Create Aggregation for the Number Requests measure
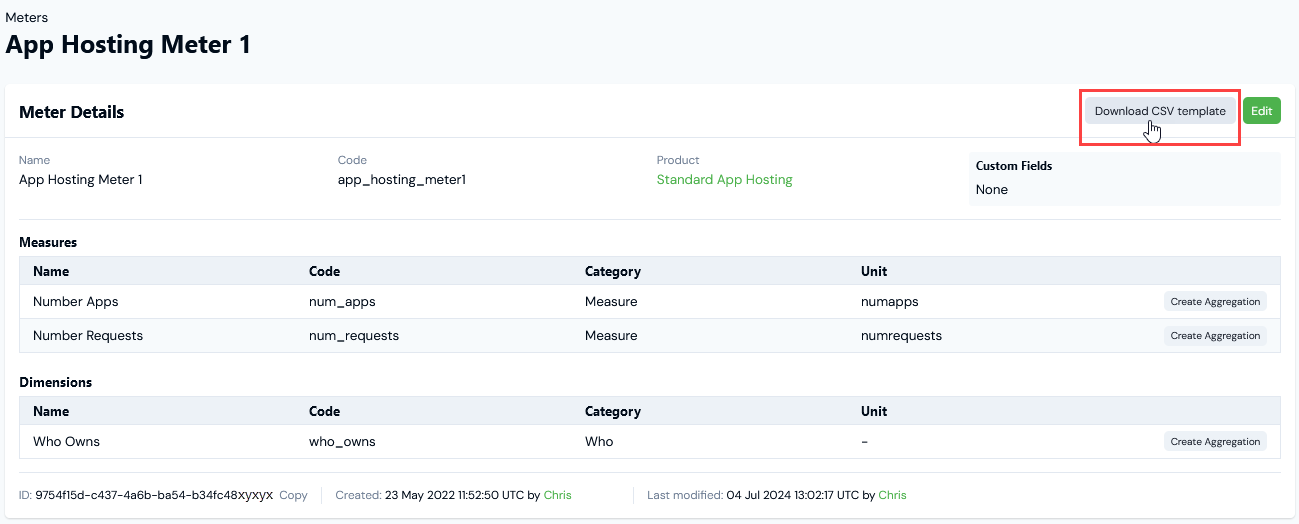Viewport: 1299px width, 524px height. point(1214,336)
